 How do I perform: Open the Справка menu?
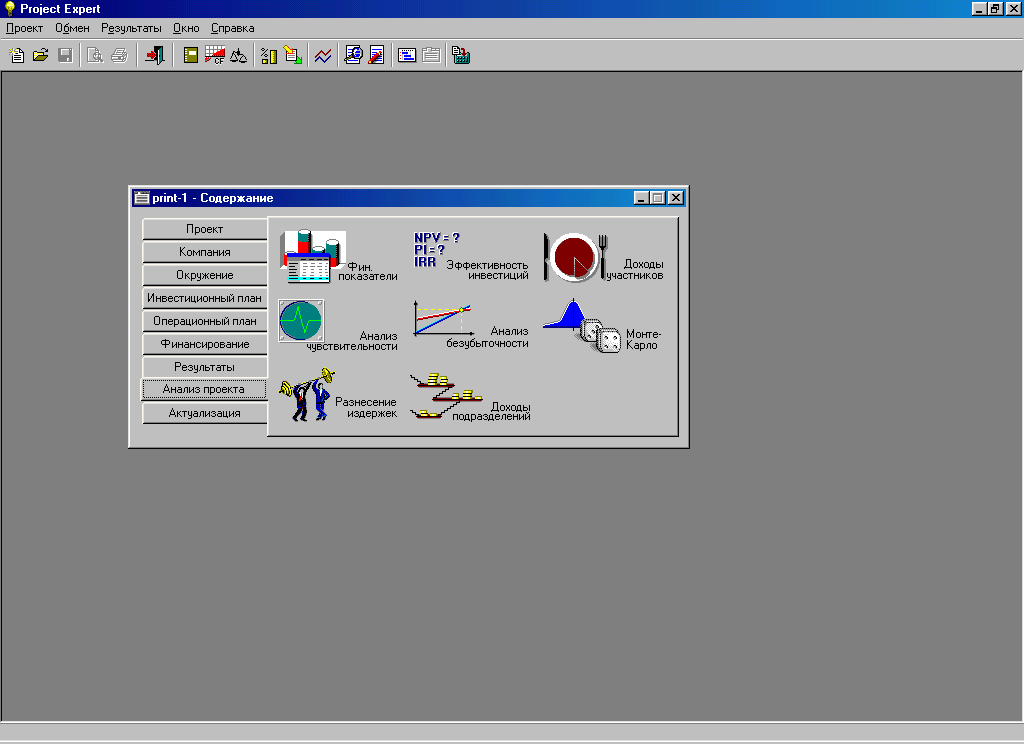(232, 28)
